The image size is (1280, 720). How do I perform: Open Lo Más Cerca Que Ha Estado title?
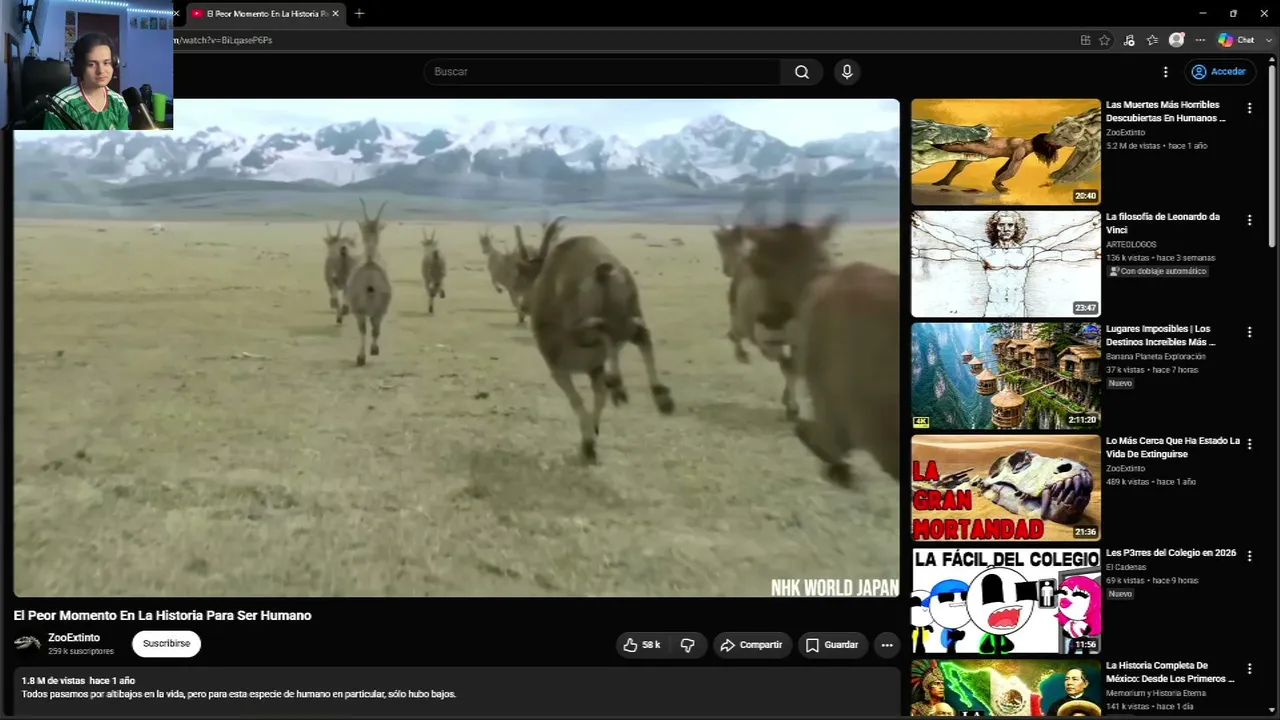(x=1173, y=447)
